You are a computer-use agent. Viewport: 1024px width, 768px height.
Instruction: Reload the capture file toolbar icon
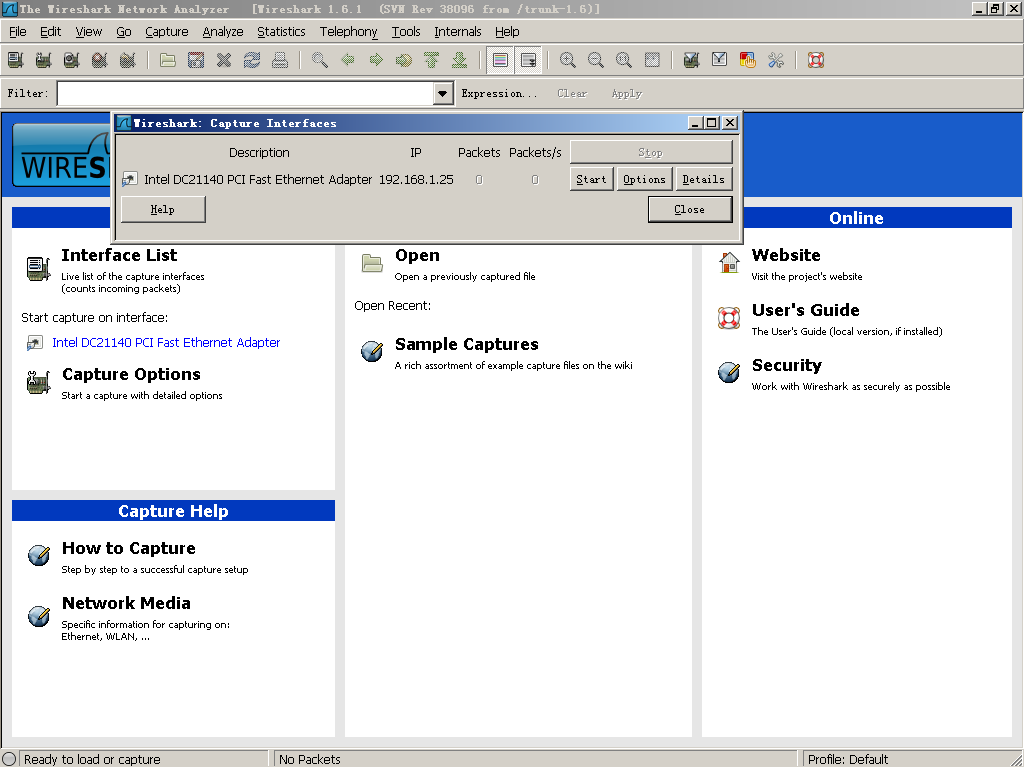[x=252, y=60]
